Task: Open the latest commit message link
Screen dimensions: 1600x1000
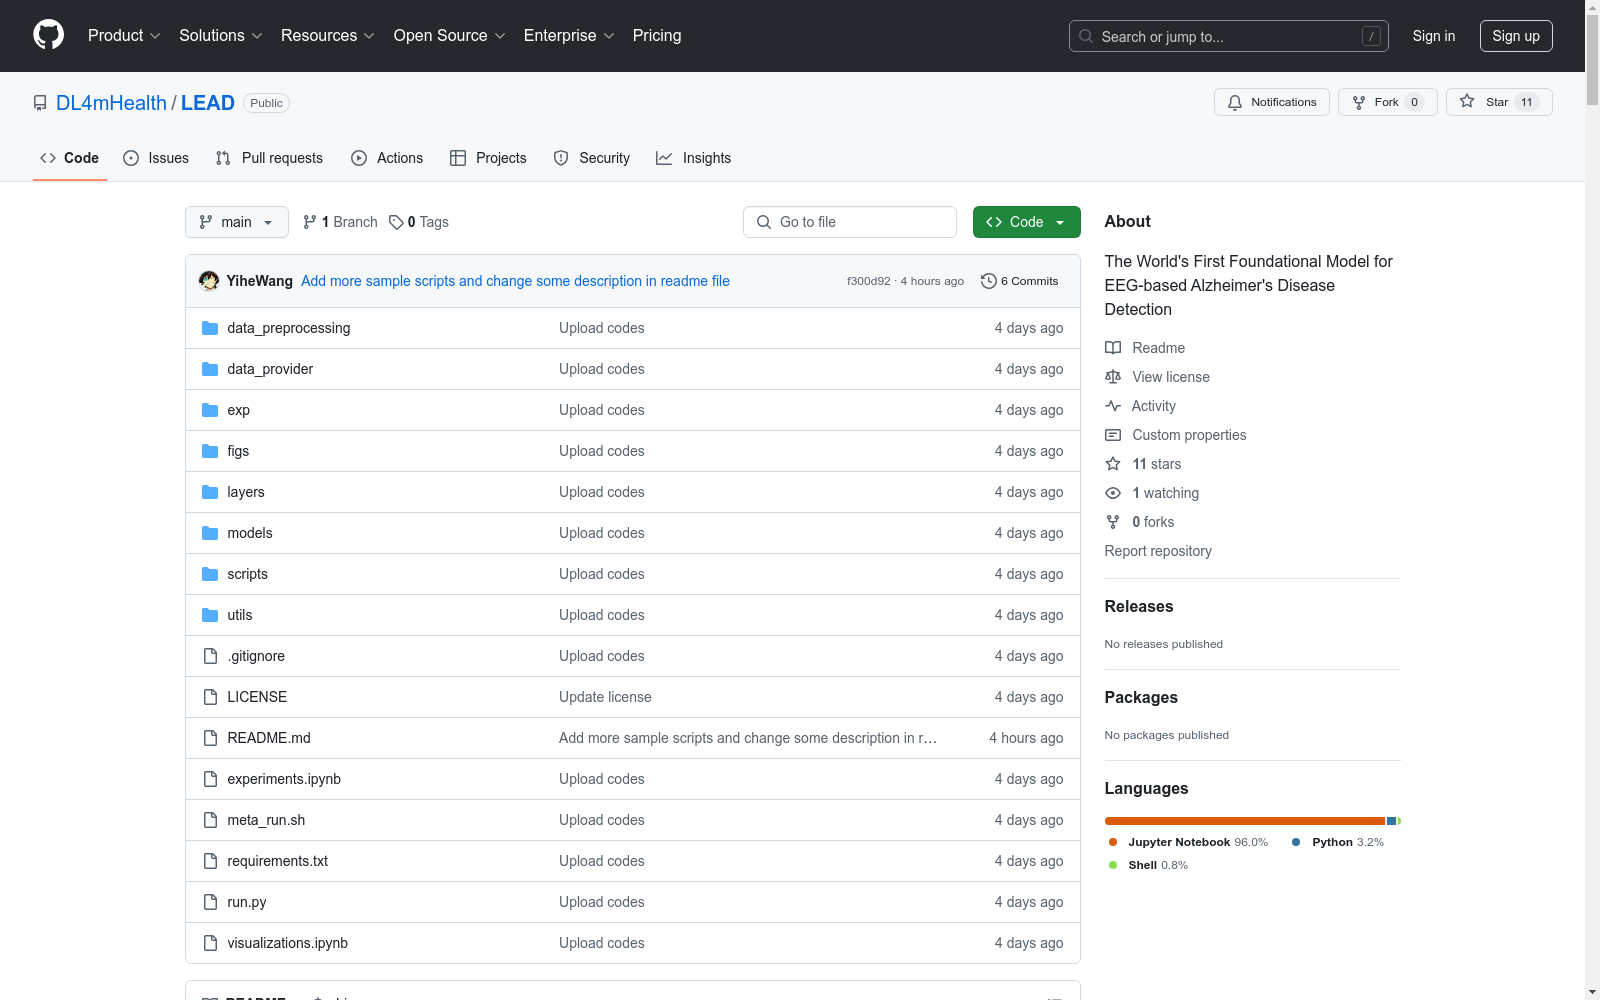Action: click(515, 281)
